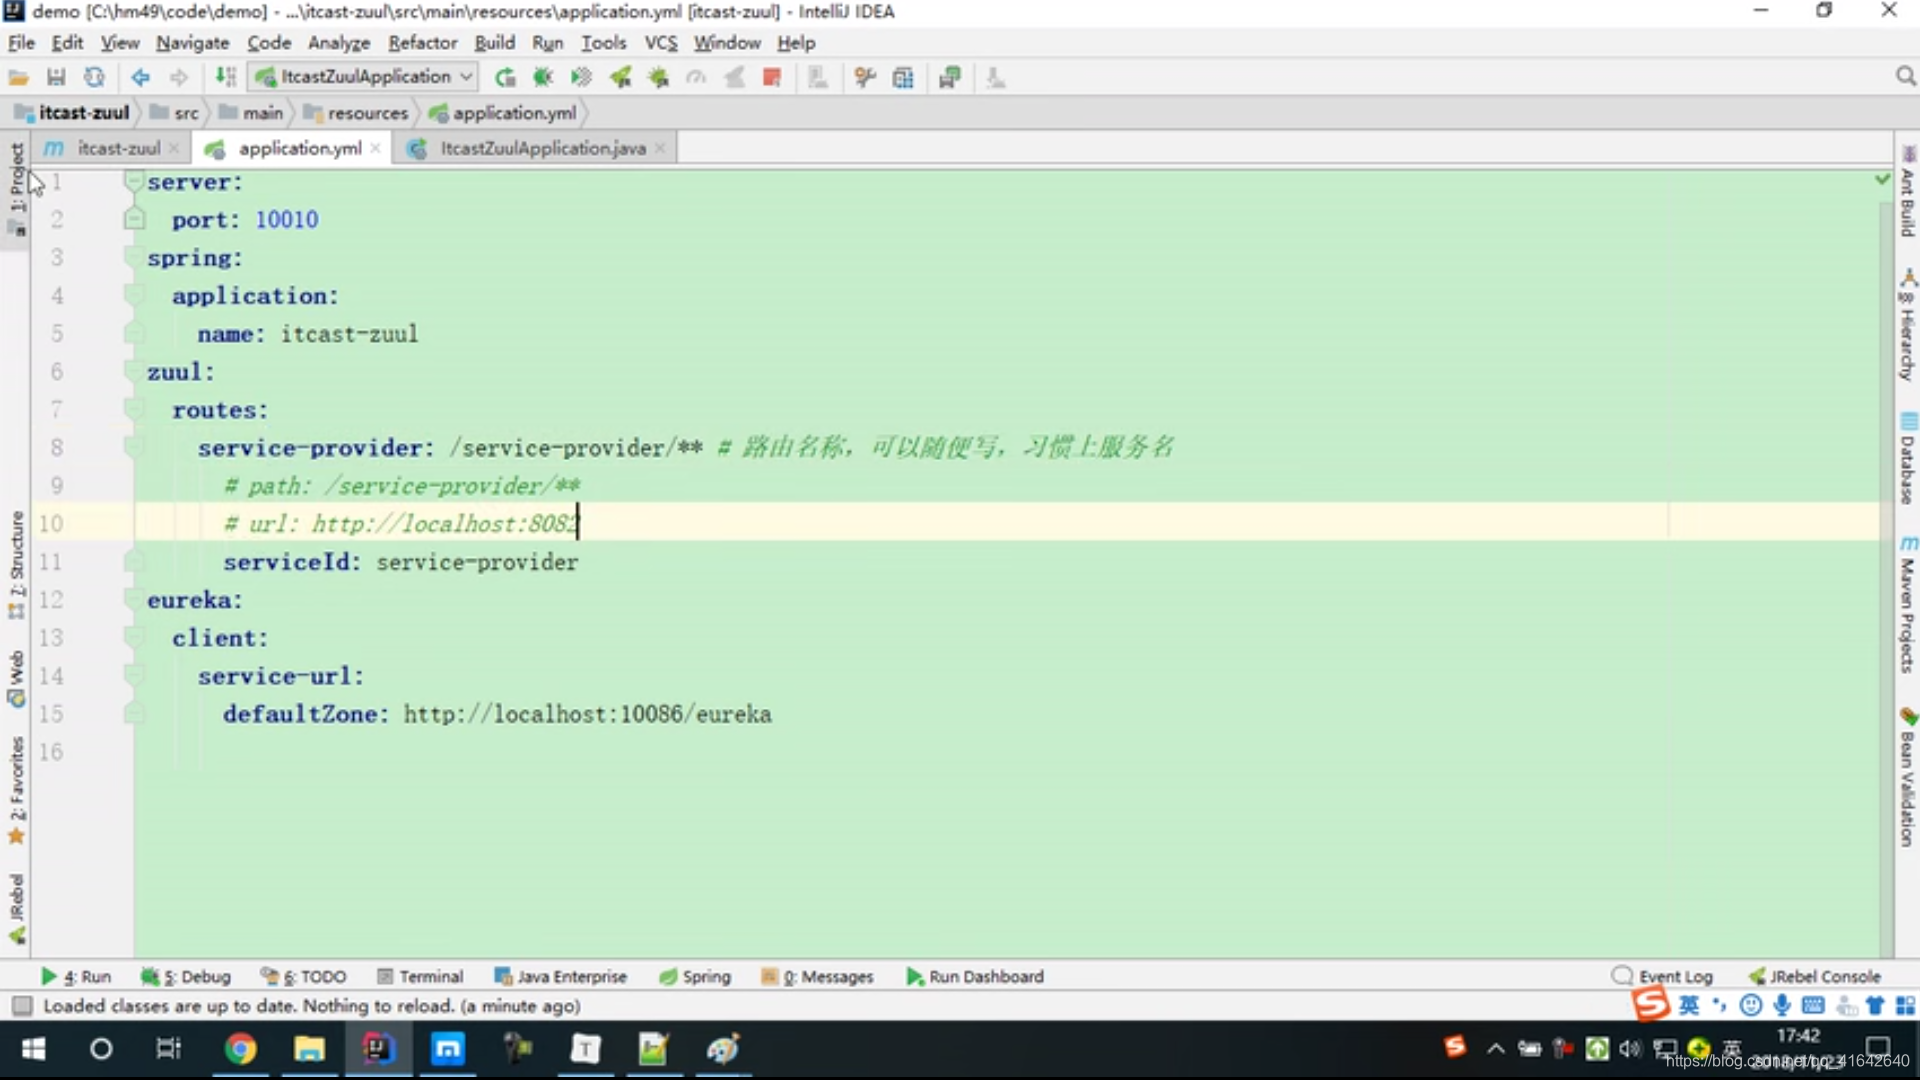Click the Rerun ItcastZuulApplication icon
Image resolution: width=1920 pixels, height=1080 pixels.
(505, 77)
